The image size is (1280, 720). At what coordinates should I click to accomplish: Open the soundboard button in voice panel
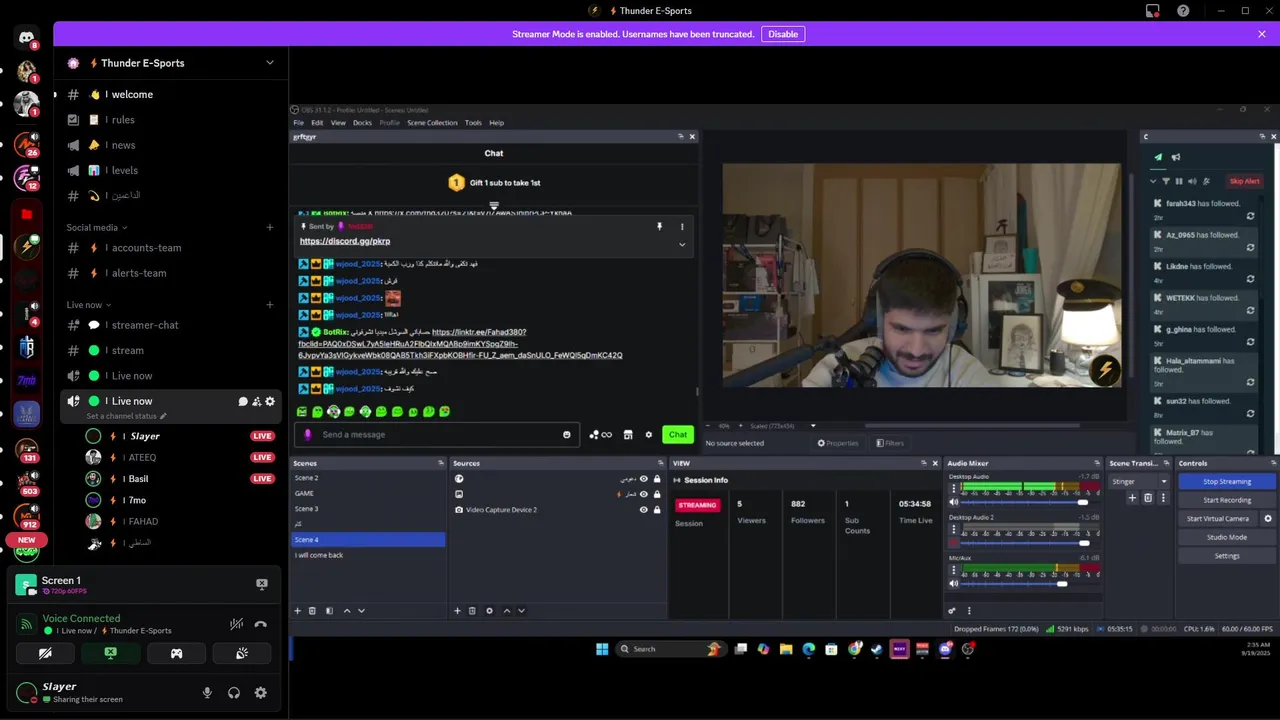tap(241, 653)
